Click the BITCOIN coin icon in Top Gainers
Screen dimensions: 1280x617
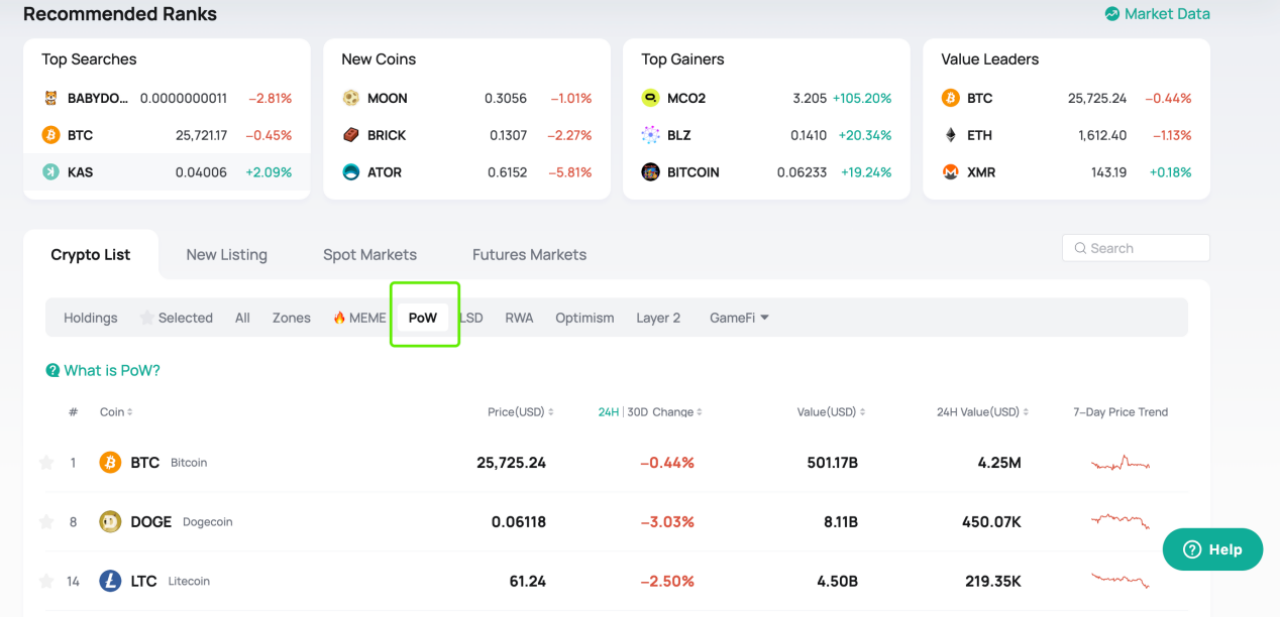651,172
